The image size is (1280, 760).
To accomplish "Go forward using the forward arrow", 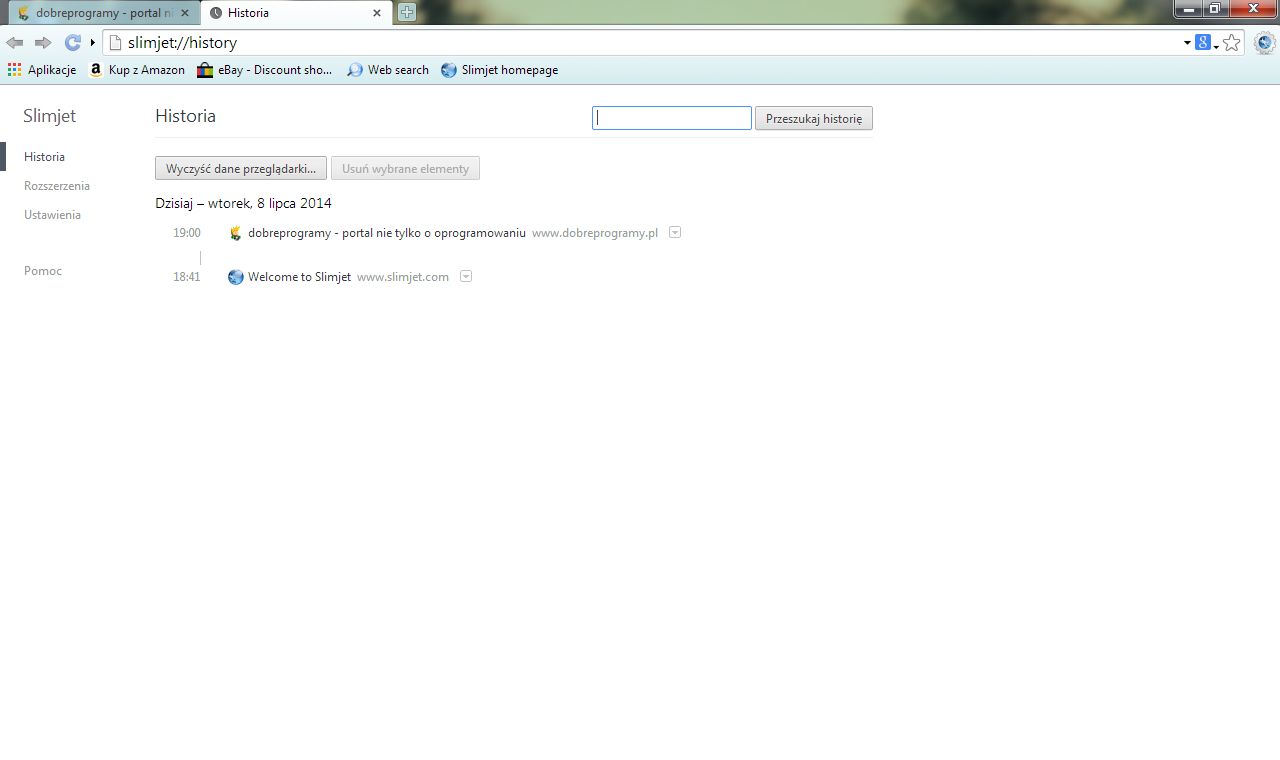I will click(43, 43).
